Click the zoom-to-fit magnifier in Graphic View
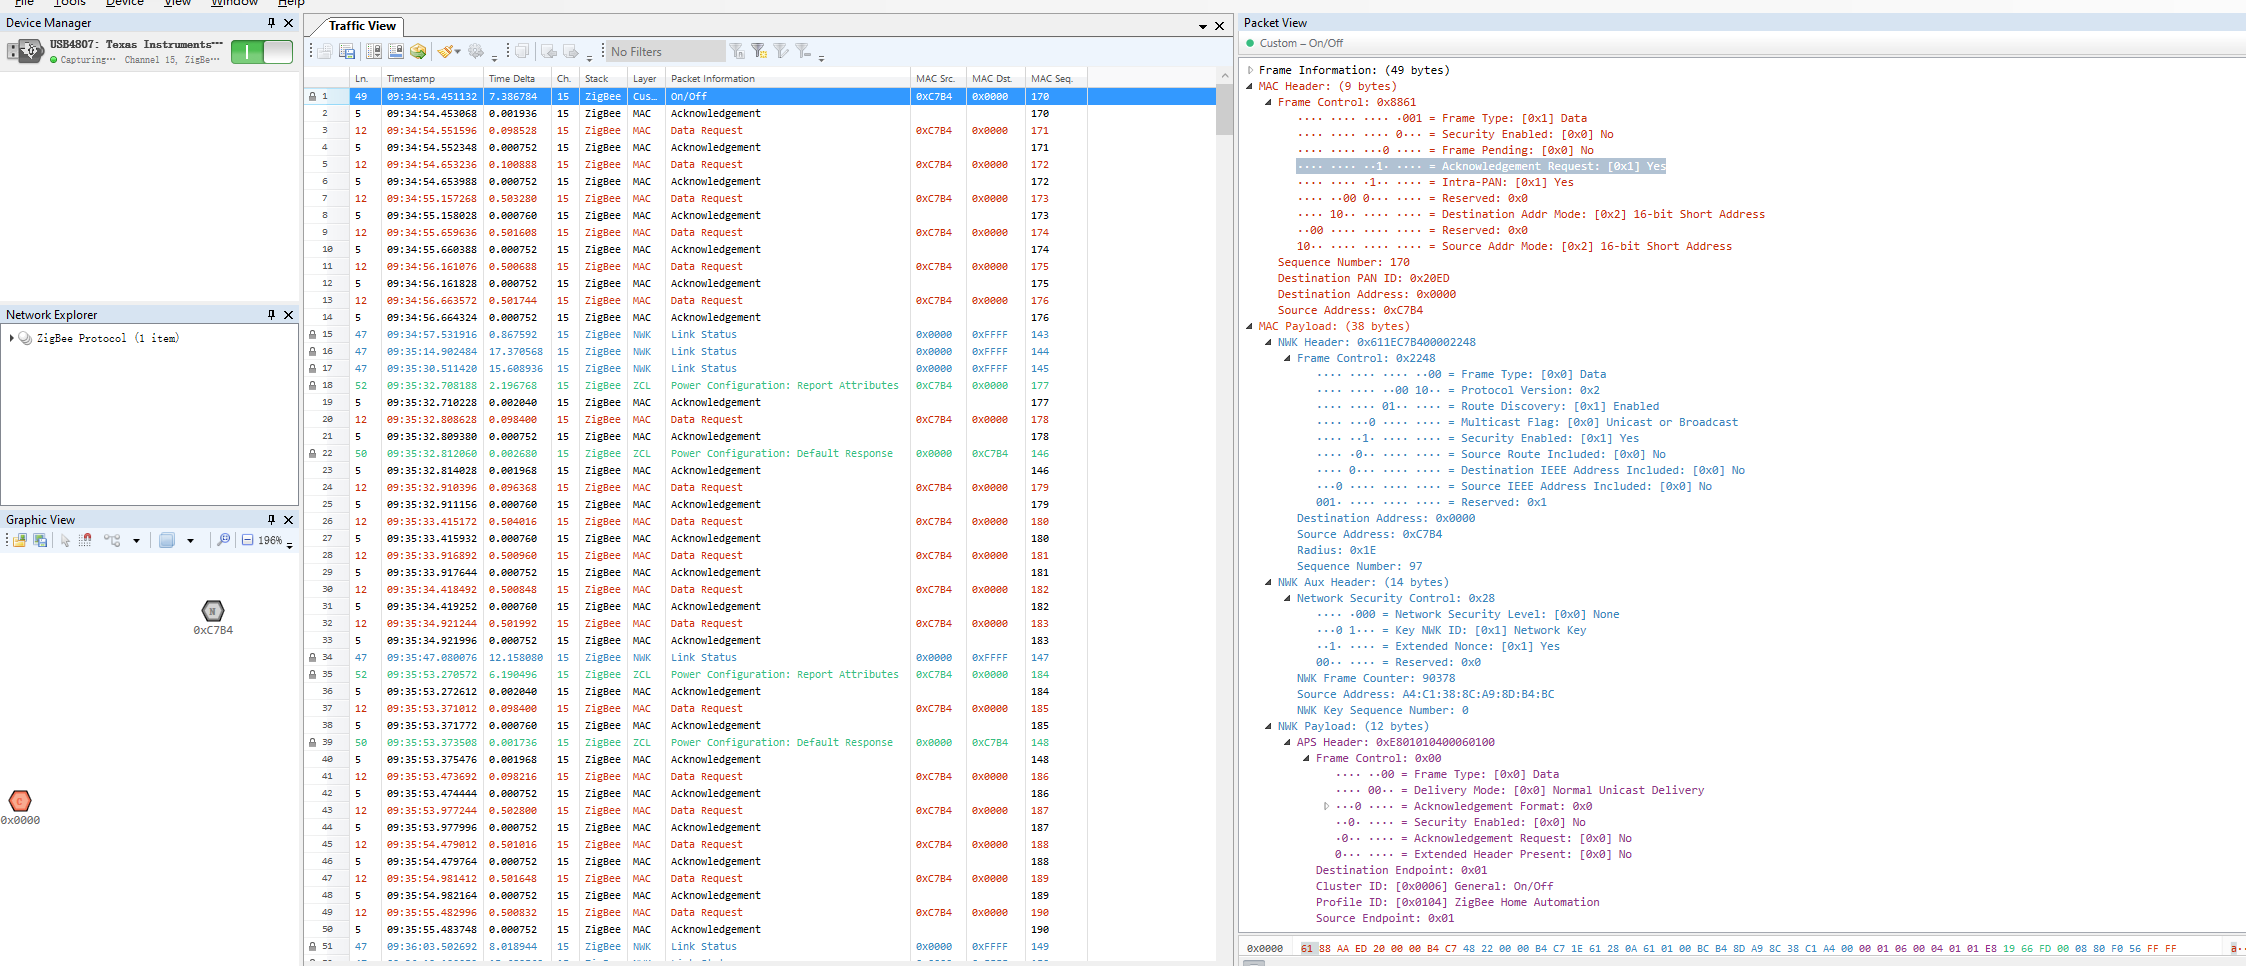Image resolution: width=2246 pixels, height=966 pixels. coord(223,540)
